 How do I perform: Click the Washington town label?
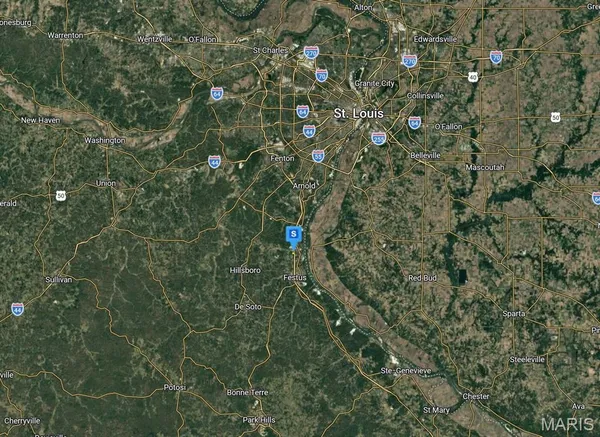tap(105, 140)
